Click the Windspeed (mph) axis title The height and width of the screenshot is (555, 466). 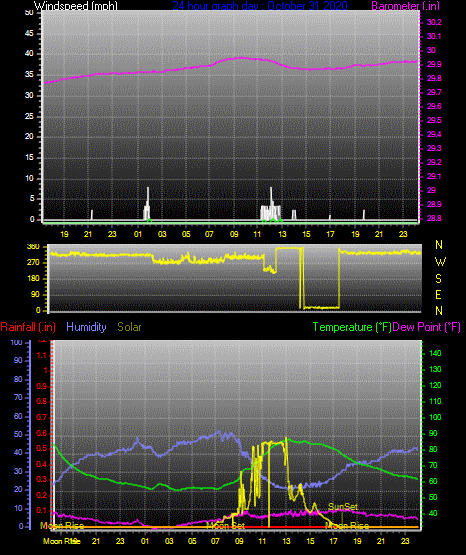[x=75, y=6]
